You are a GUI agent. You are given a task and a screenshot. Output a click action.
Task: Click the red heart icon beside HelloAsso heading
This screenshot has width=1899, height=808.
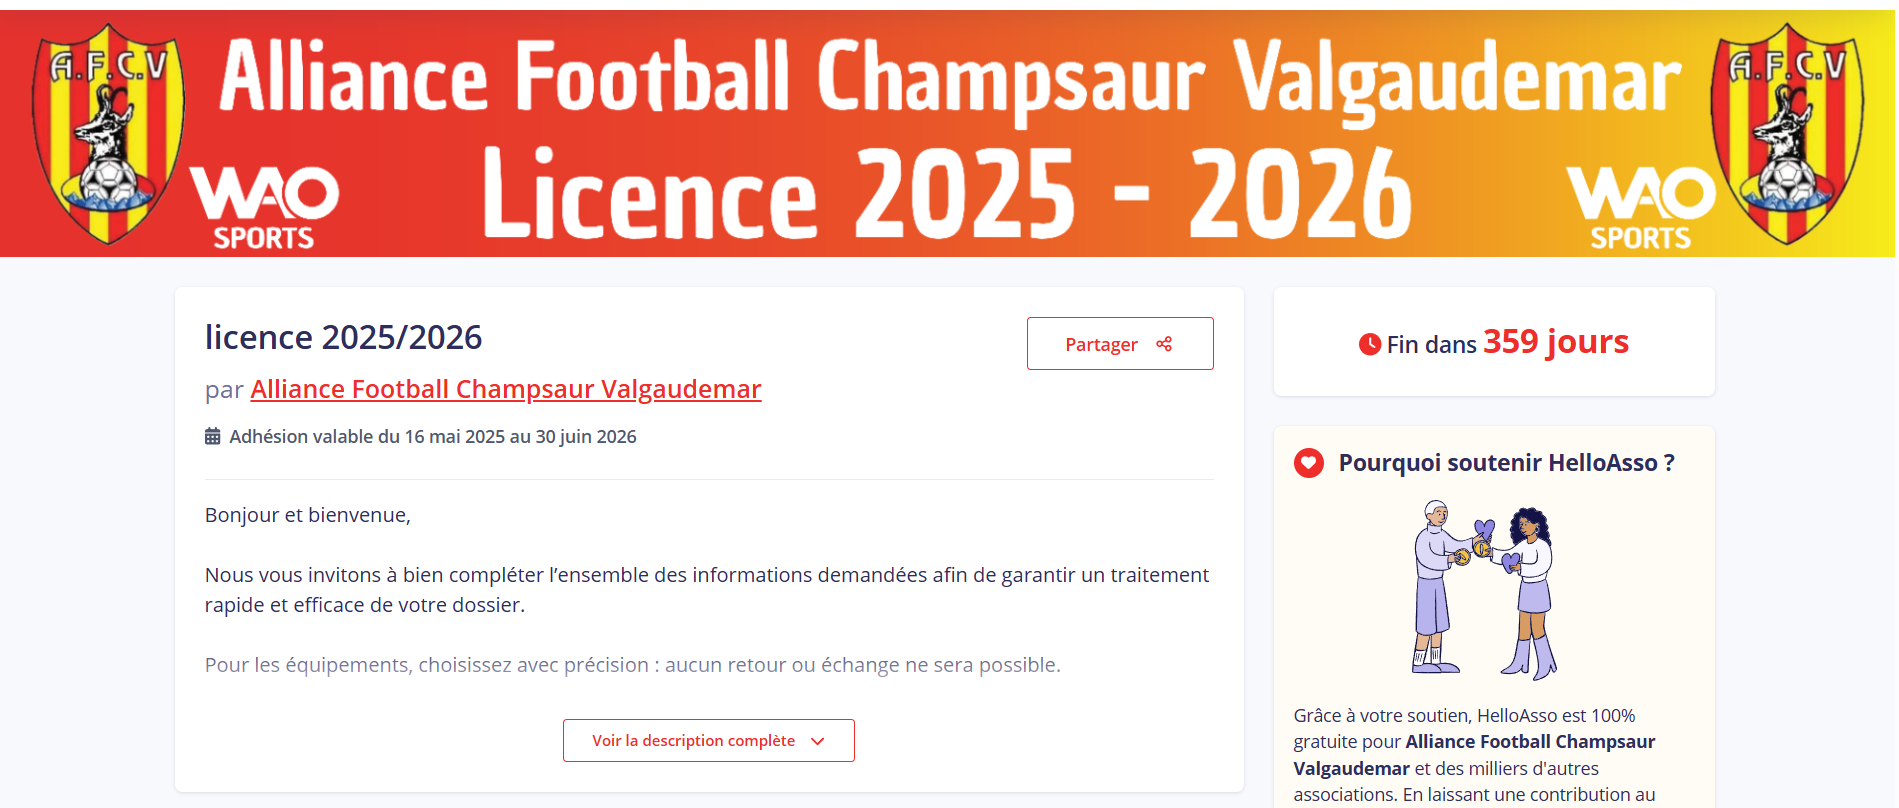[1308, 463]
